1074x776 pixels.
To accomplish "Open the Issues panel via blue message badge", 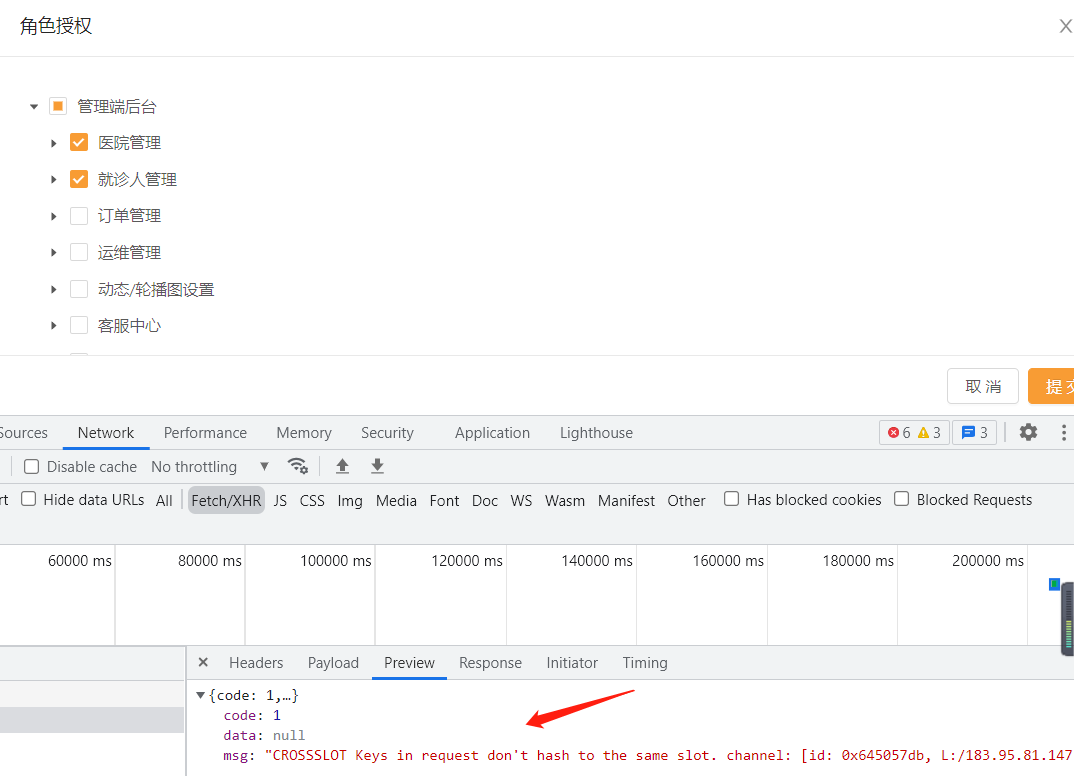I will 973,432.
